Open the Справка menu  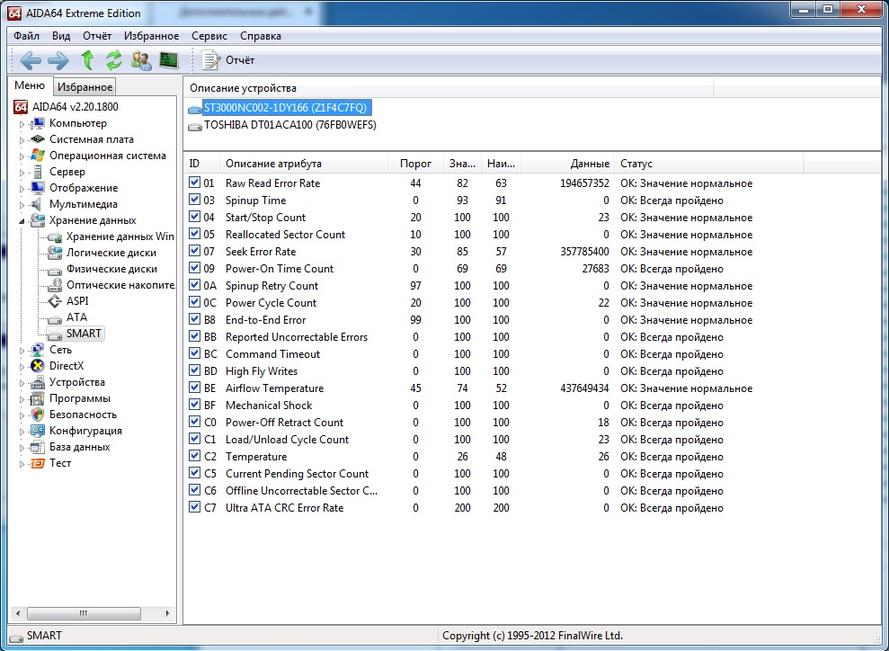pos(260,36)
